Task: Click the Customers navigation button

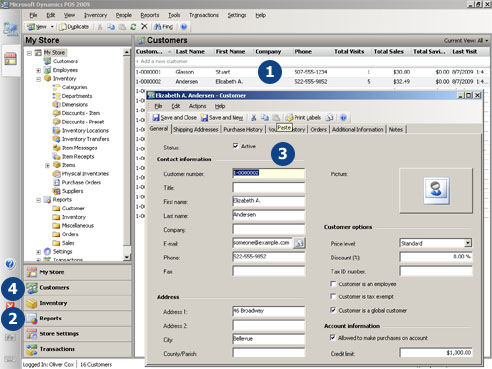Action: [78, 288]
